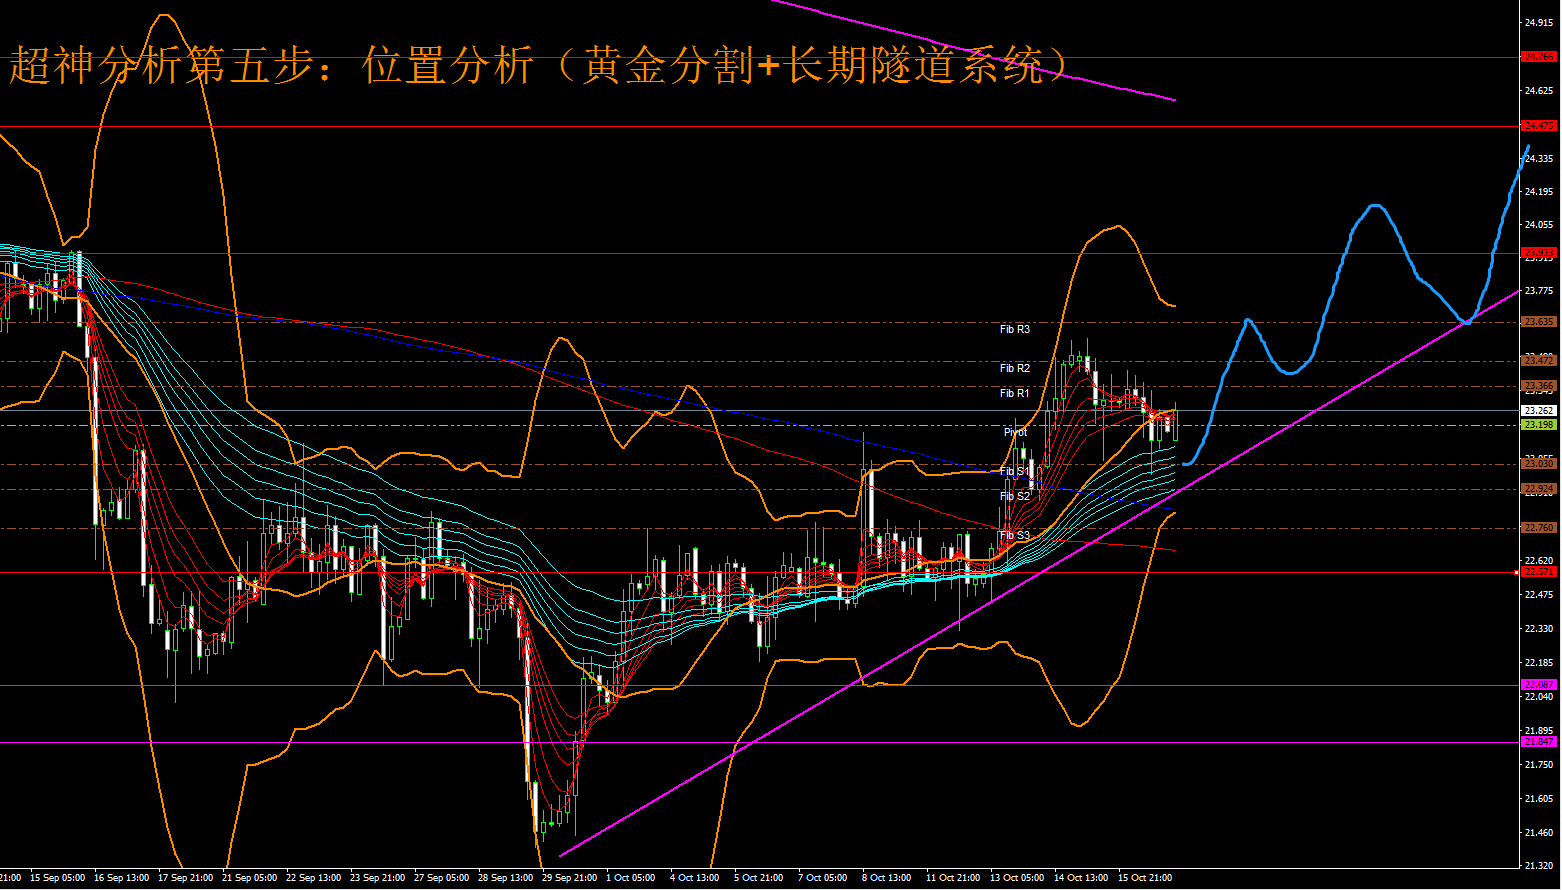
Task: Click the Fib S2 support label
Action: (x=1014, y=496)
